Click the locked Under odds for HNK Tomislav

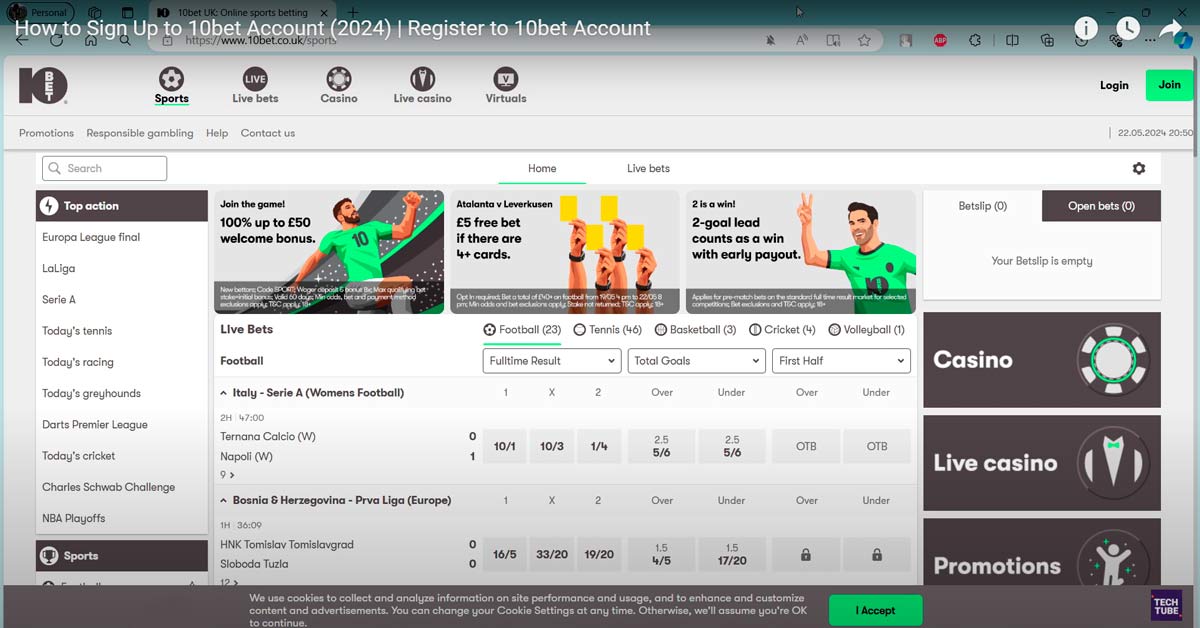pyautogui.click(x=877, y=555)
